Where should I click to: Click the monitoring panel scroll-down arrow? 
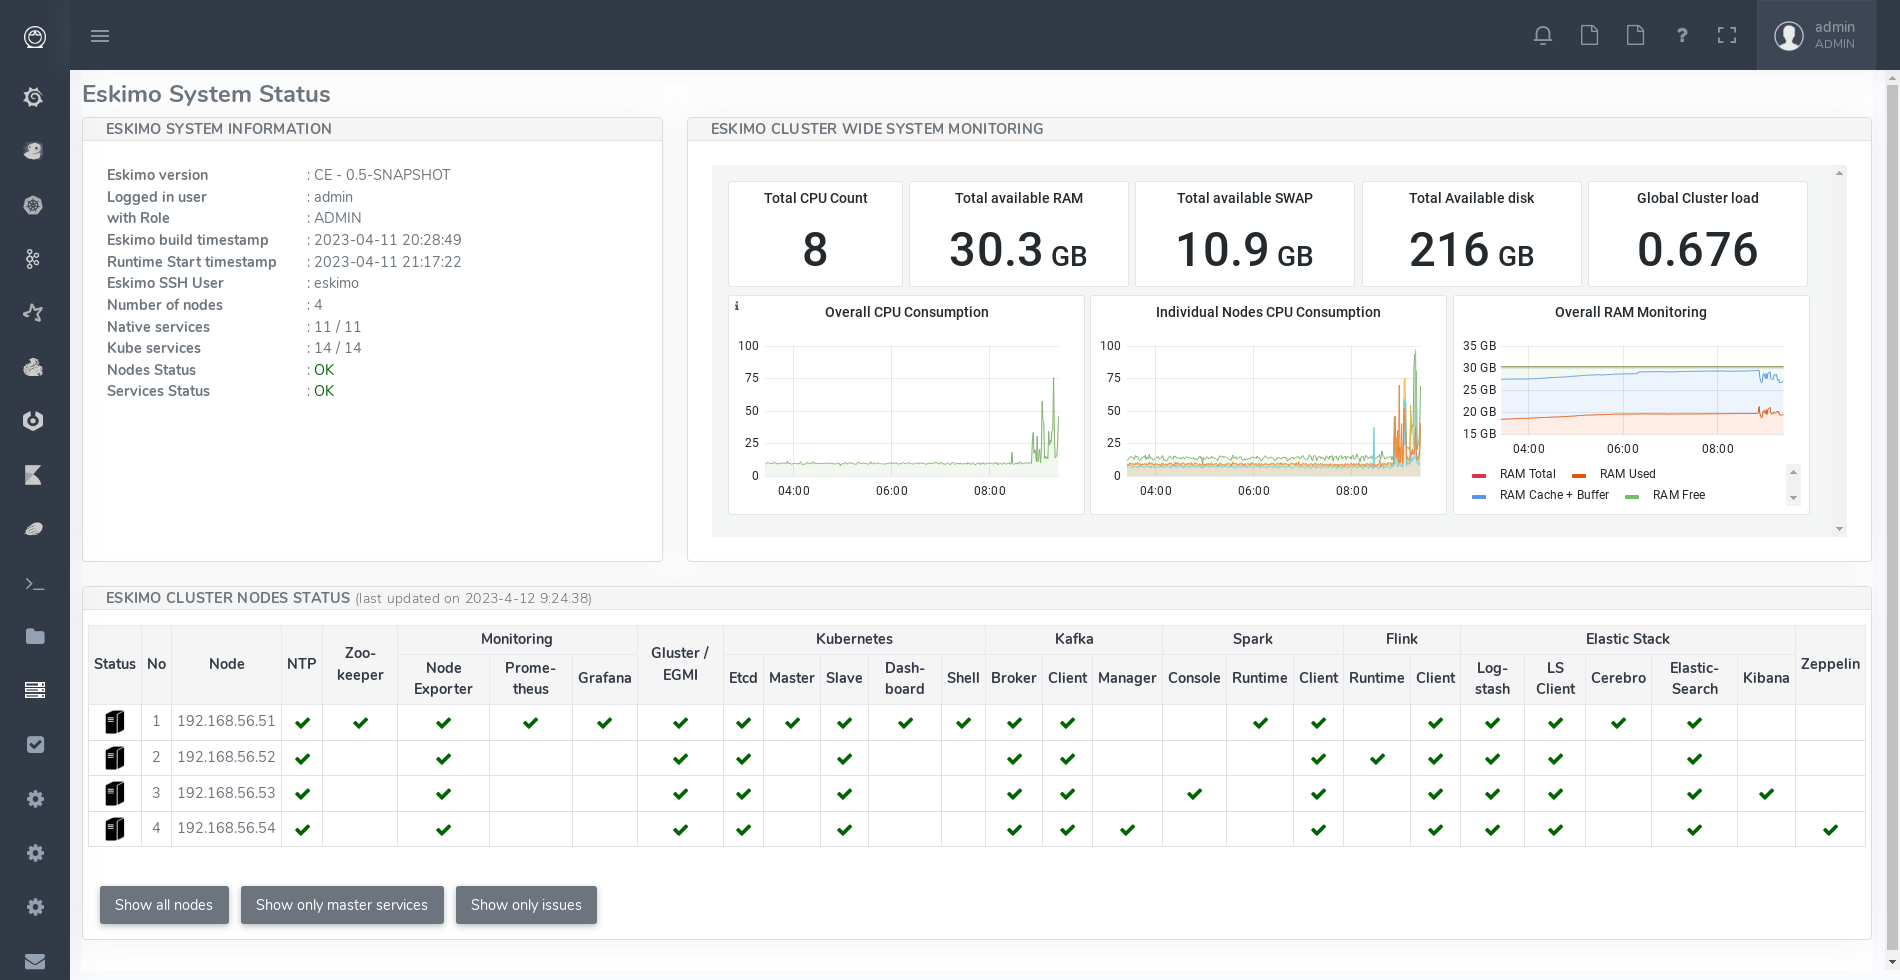tap(1839, 529)
